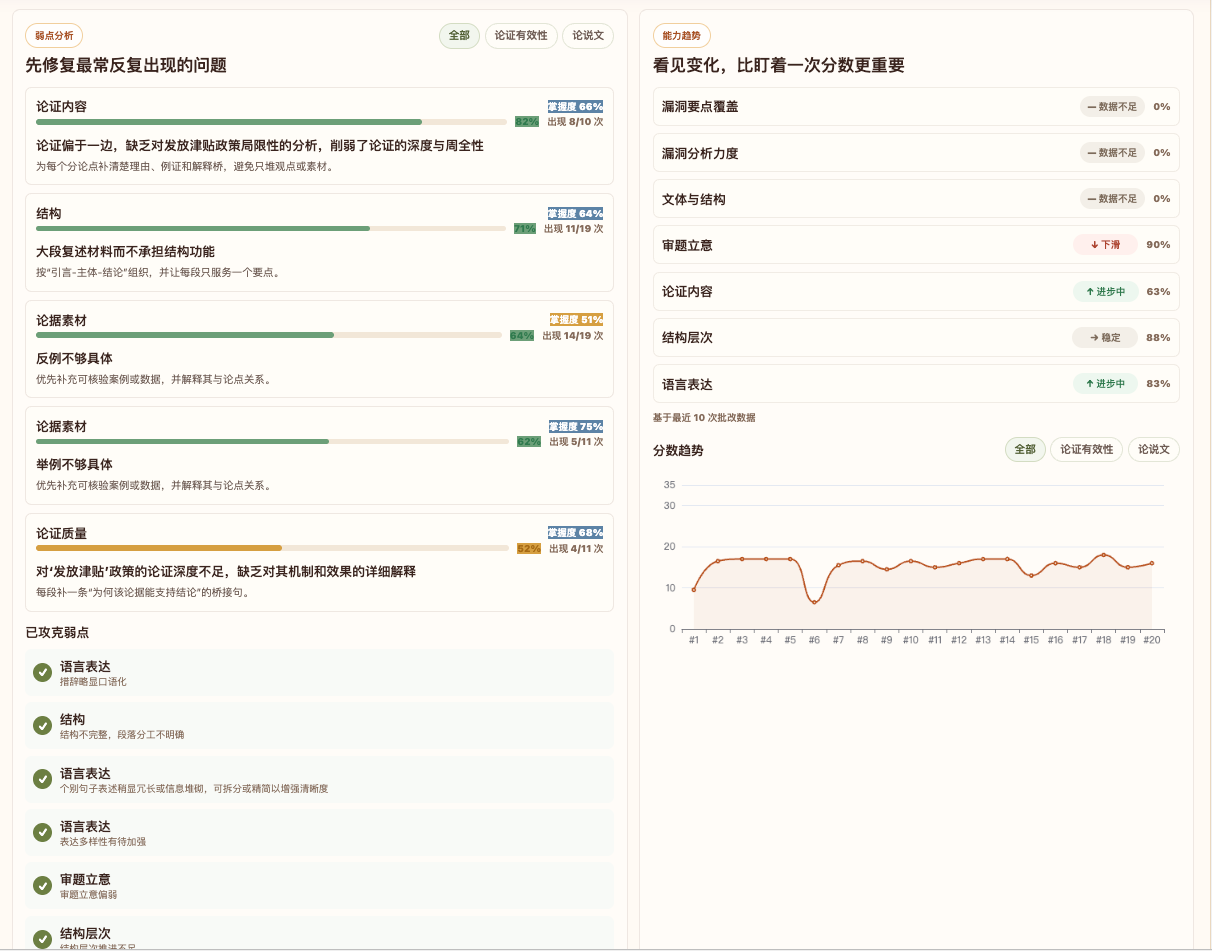Open the 论证内容 weakness card heading
Screen dimensions: 1212x951
61,106
